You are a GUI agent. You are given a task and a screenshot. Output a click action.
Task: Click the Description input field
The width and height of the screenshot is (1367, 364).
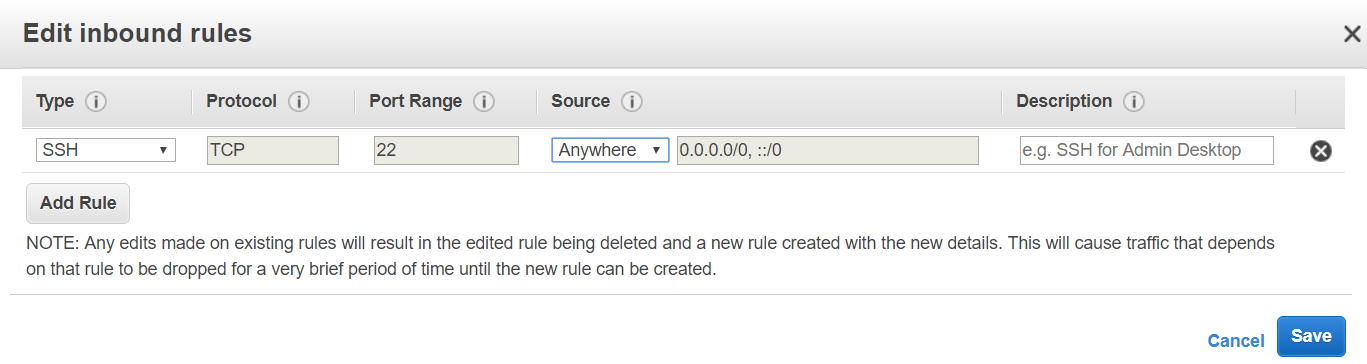point(1147,150)
